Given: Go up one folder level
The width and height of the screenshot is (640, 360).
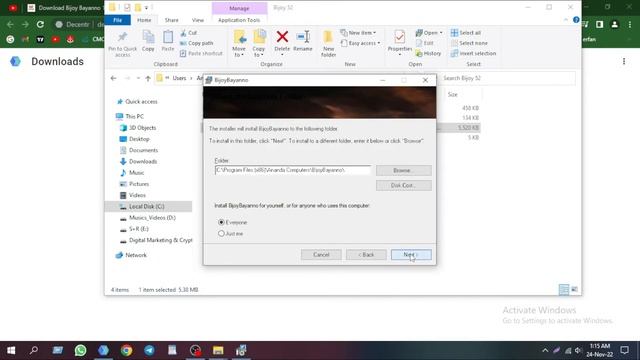Looking at the screenshot, I should click(x=148, y=78).
